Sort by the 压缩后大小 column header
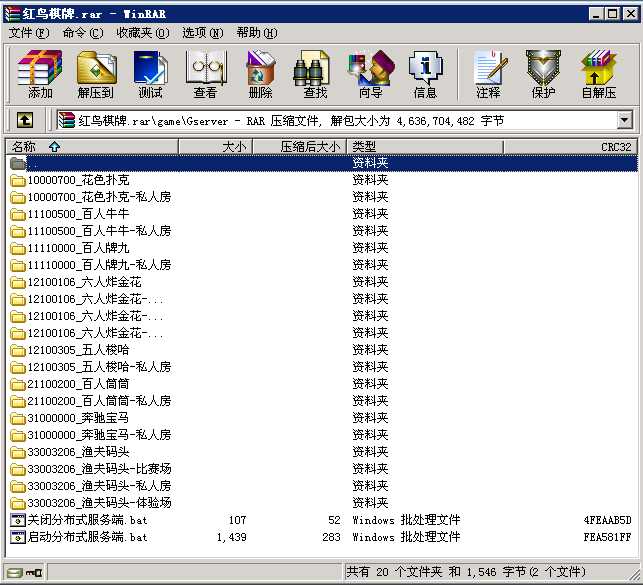Viewport: 643px width, 585px height. (x=300, y=147)
